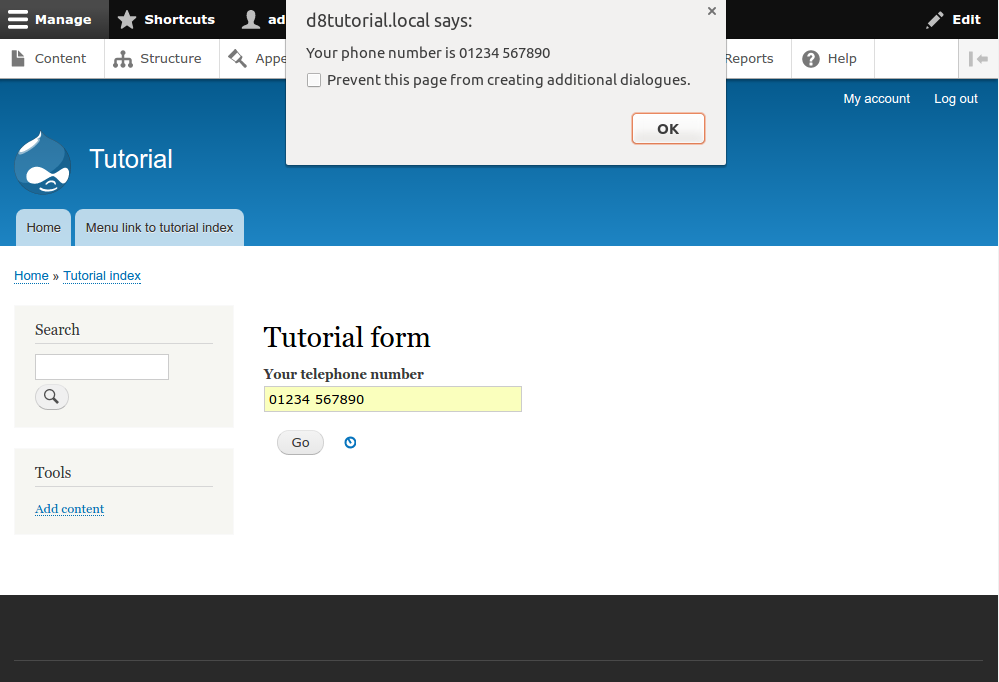The image size is (999, 682).
Task: Click the Edit pencil icon
Action: [x=935, y=19]
